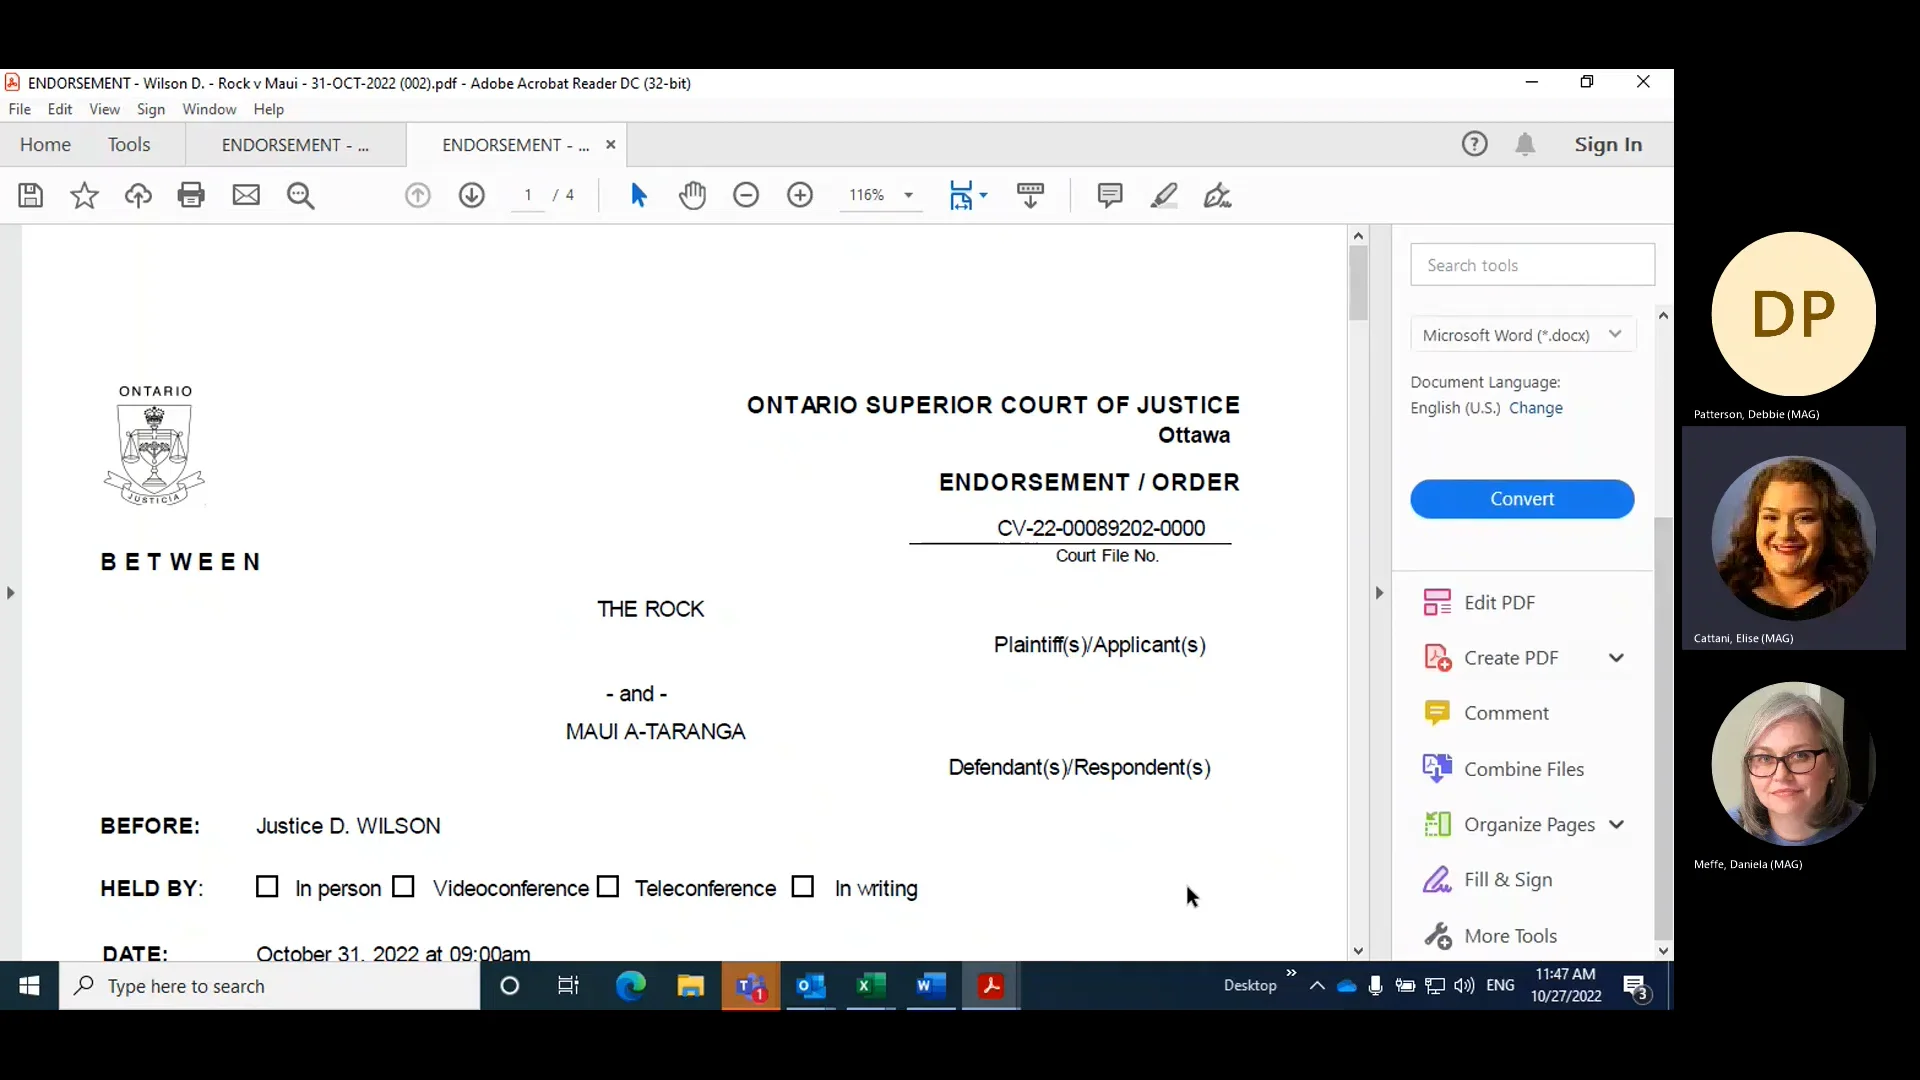Close the active ENDORSEMENT tab

pos(610,145)
